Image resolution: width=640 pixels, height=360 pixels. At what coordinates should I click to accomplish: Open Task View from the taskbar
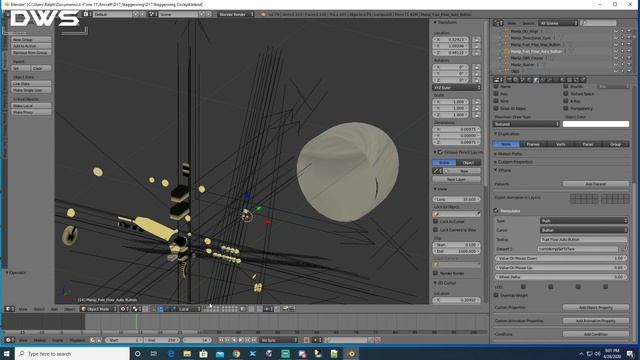pyautogui.click(x=153, y=353)
